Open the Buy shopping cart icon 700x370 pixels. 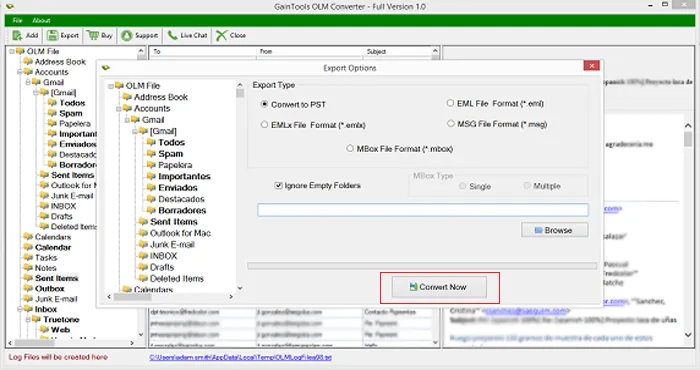point(93,35)
